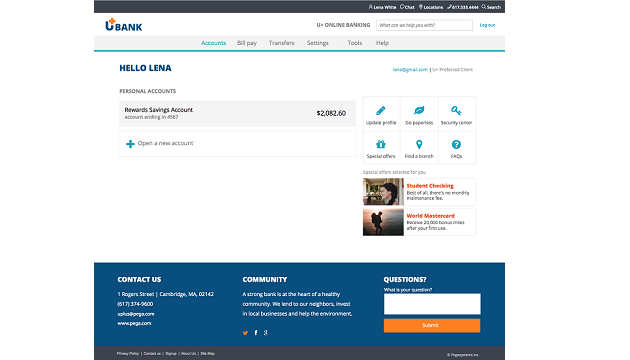
Task: Open the Transfers tab
Action: [281, 43]
